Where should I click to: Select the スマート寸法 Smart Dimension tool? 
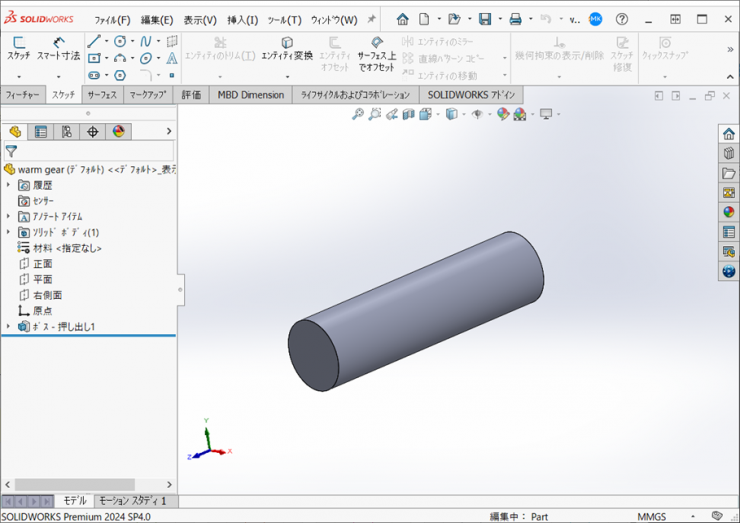[x=58, y=48]
